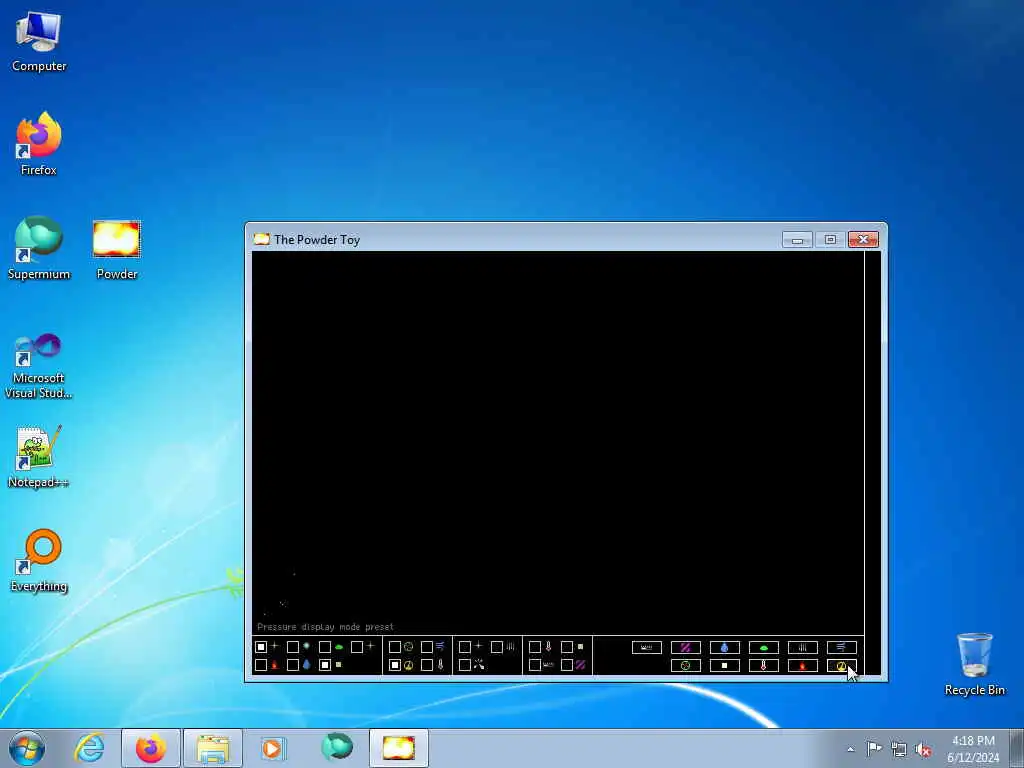The image size is (1024, 768).
Task: Uncheck the checked checkbox beside the small square icon
Action: click(325, 665)
